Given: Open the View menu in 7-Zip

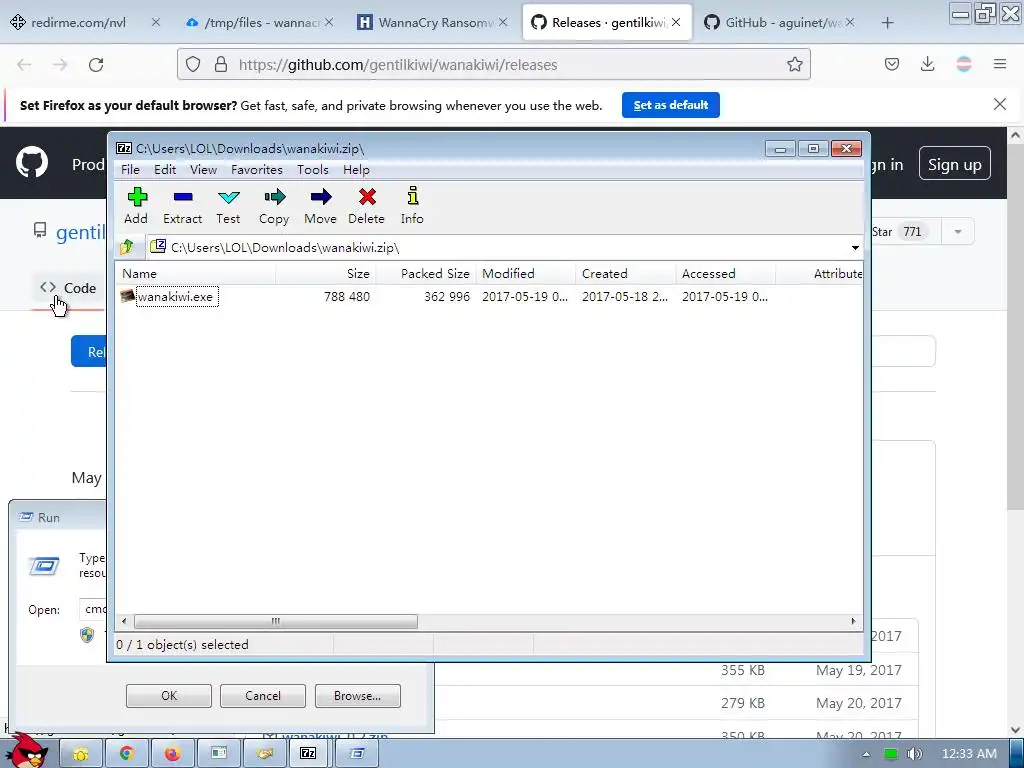Looking at the screenshot, I should pyautogui.click(x=203, y=170).
